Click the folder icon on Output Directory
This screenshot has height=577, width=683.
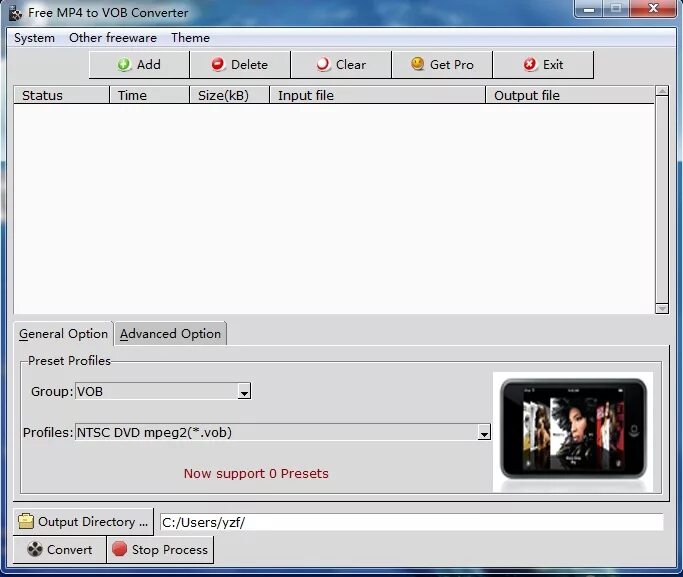pyautogui.click(x=26, y=521)
